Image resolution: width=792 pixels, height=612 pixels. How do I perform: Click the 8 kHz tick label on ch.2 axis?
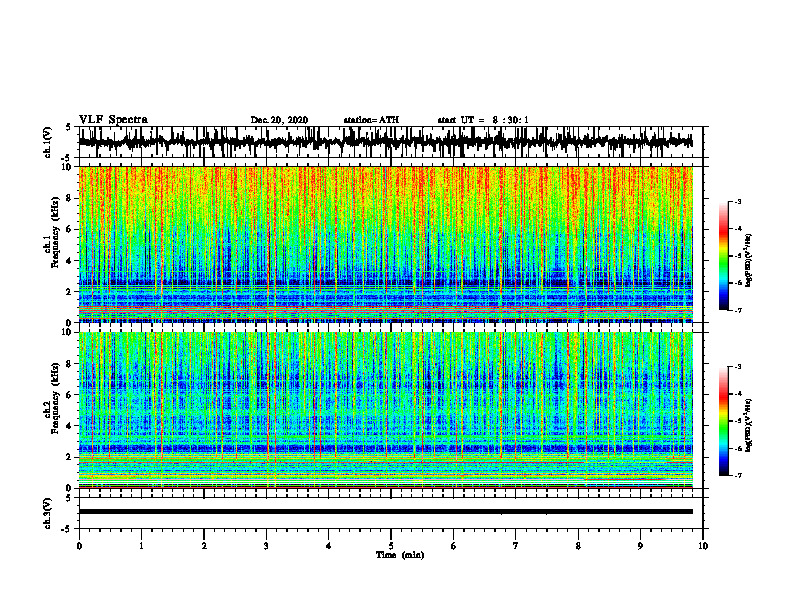click(x=69, y=364)
